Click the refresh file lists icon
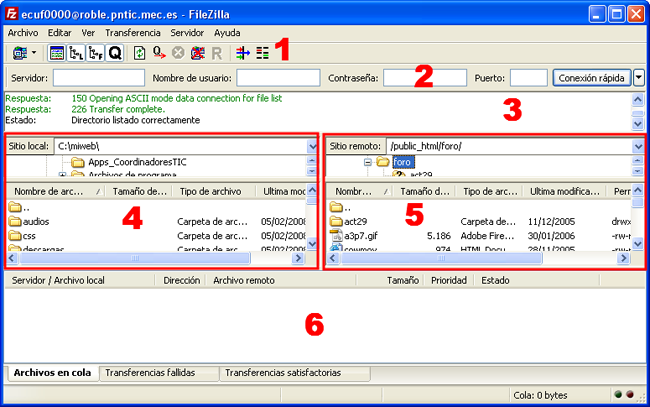The width and height of the screenshot is (650, 407). point(140,52)
